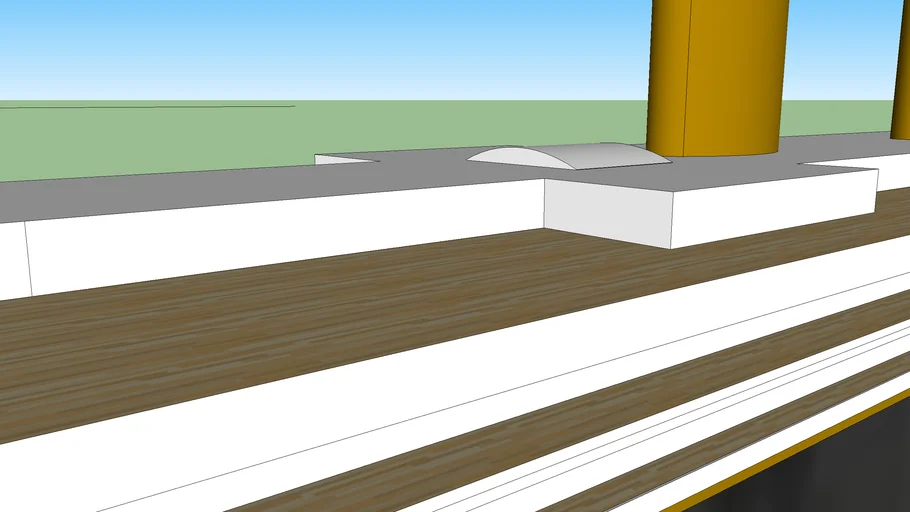
Task: Click the white raised section right of funnel
Action: pos(850,159)
